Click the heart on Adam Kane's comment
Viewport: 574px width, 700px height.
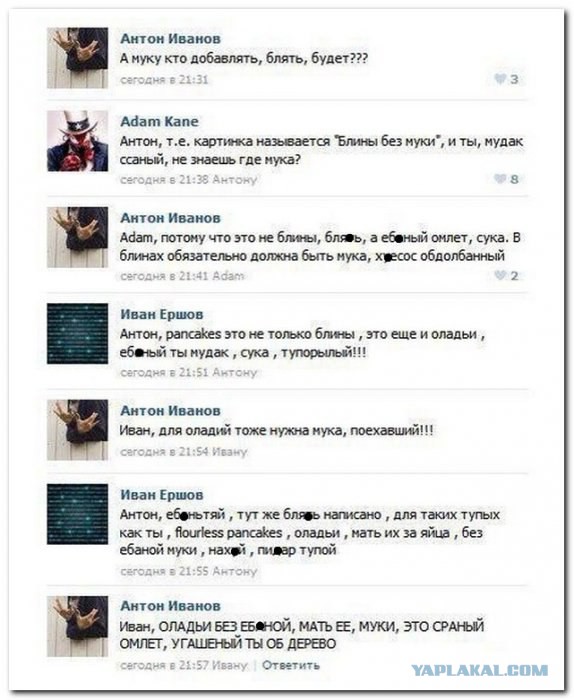pos(500,179)
